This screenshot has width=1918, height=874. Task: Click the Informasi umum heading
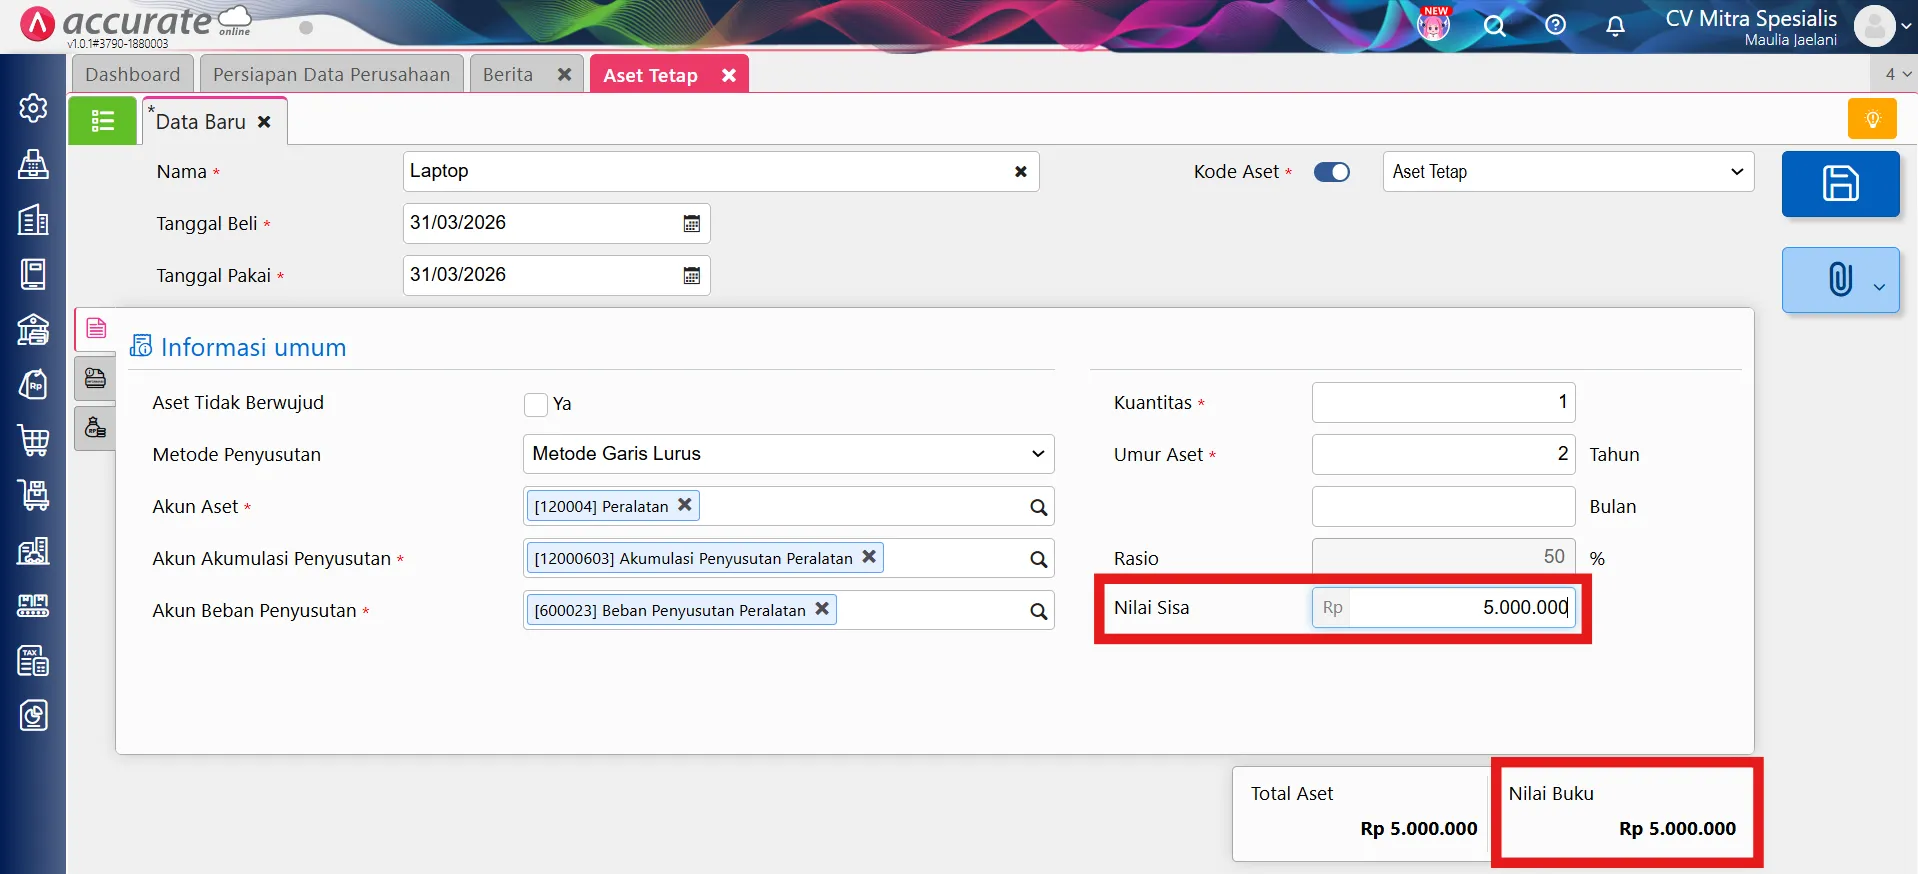(x=253, y=348)
